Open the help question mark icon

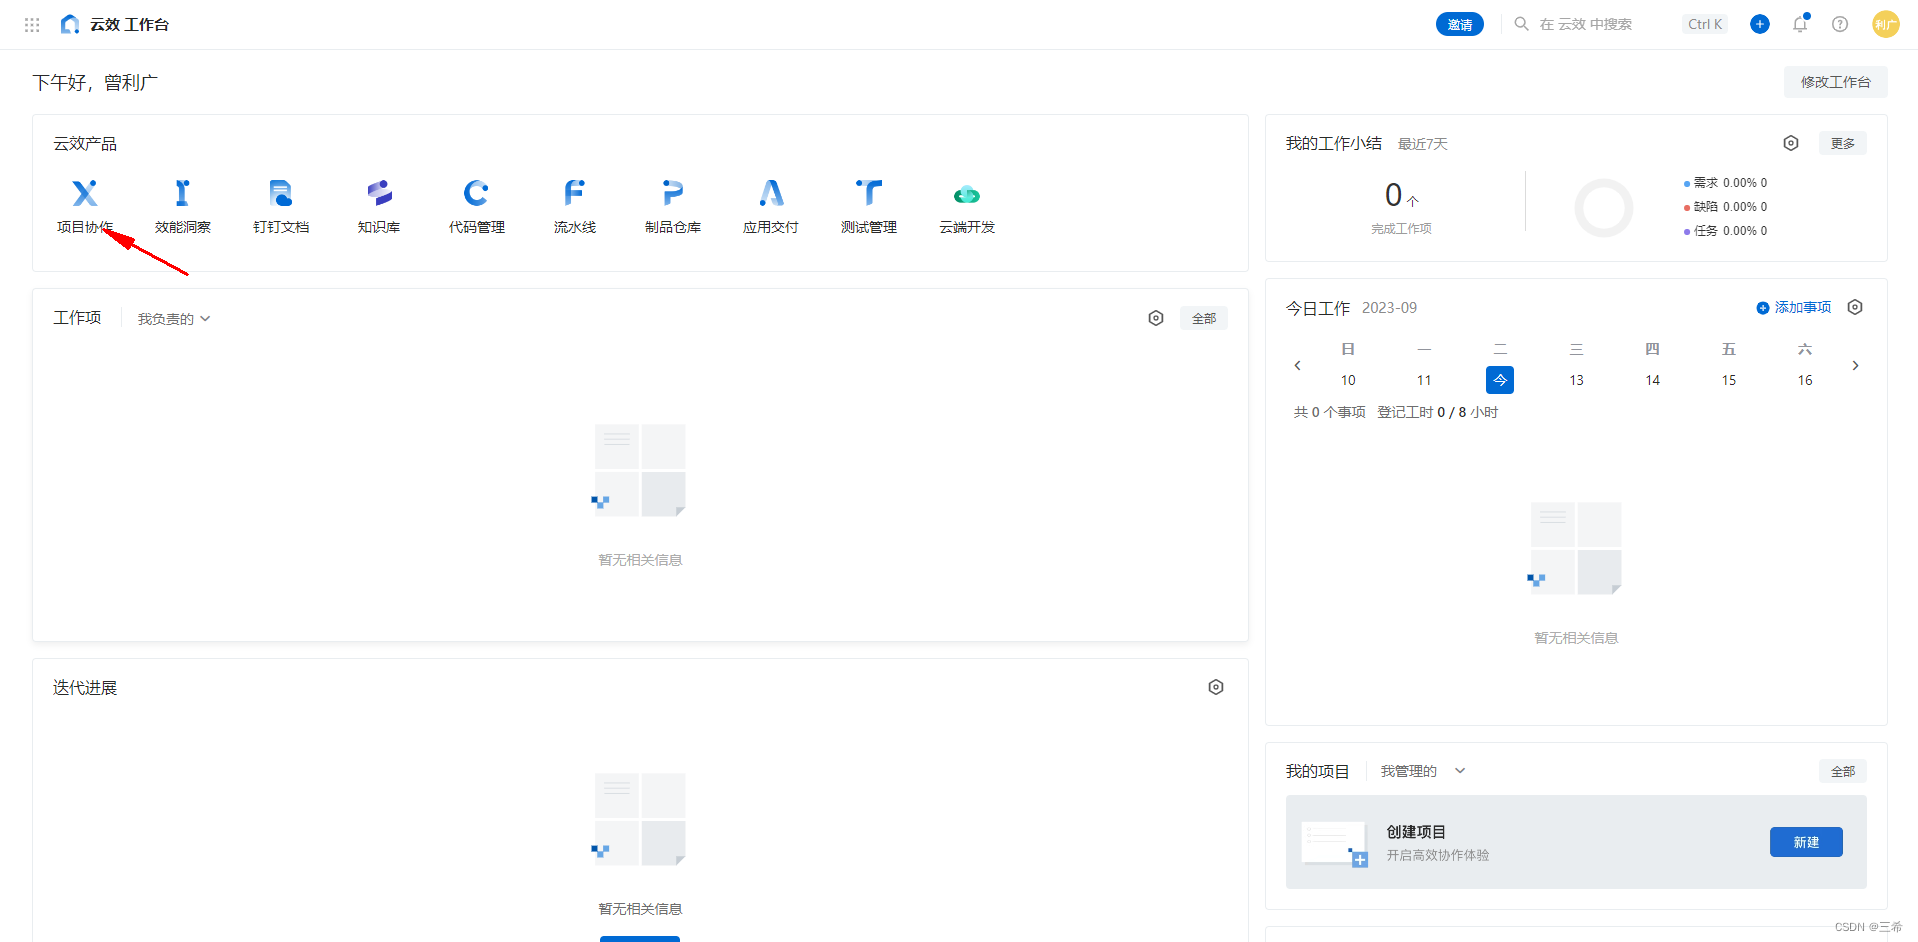1840,24
